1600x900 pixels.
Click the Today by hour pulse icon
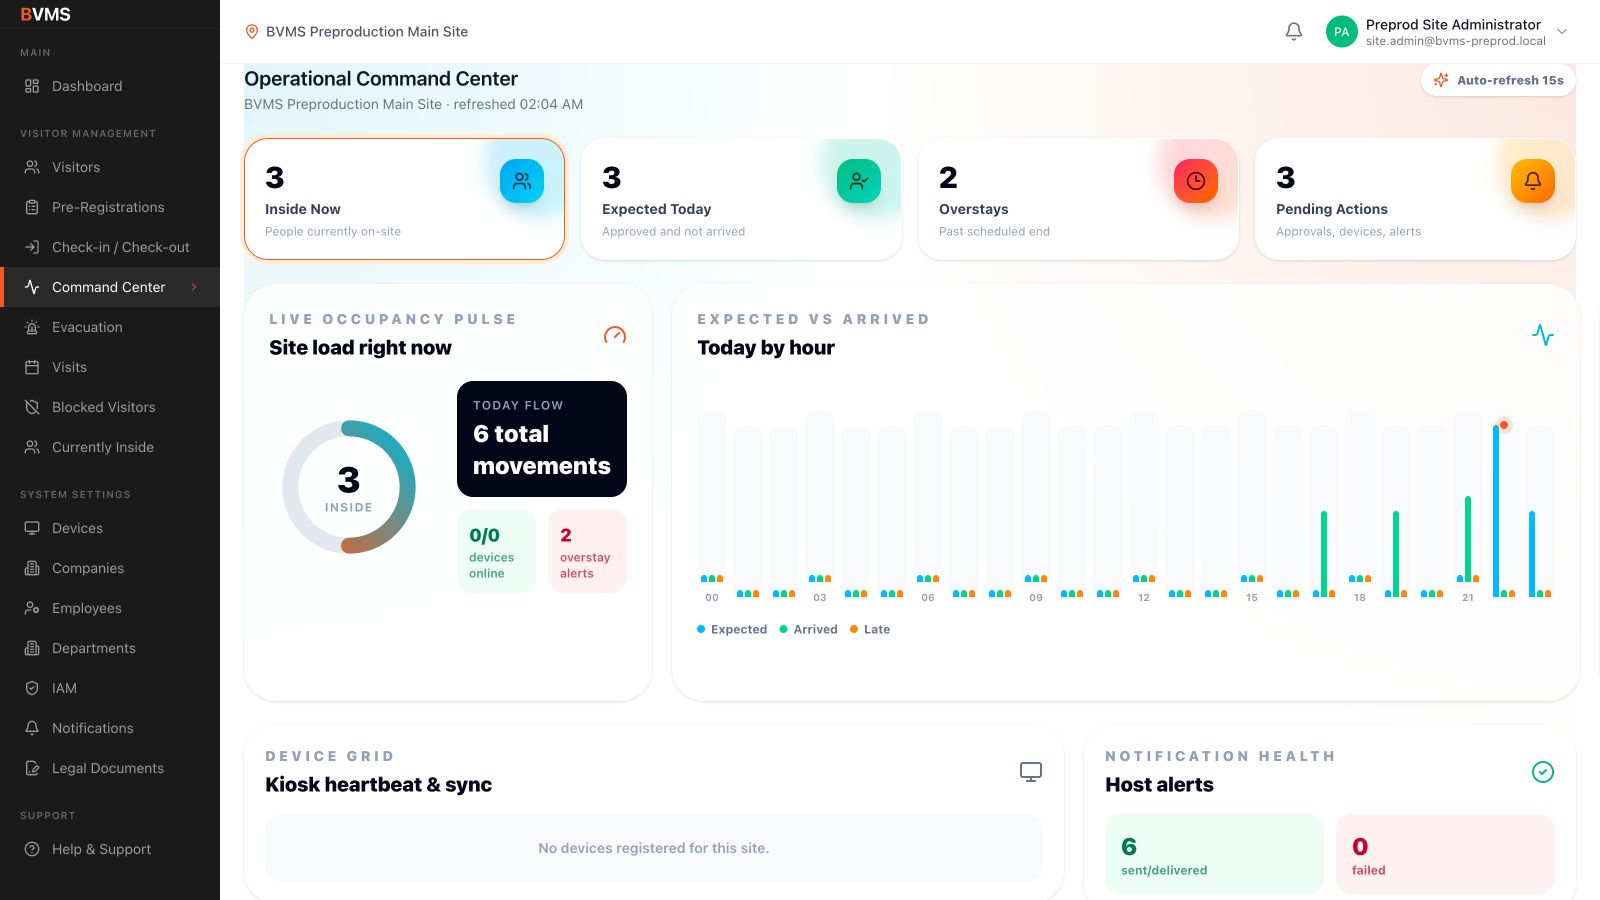click(x=1543, y=335)
